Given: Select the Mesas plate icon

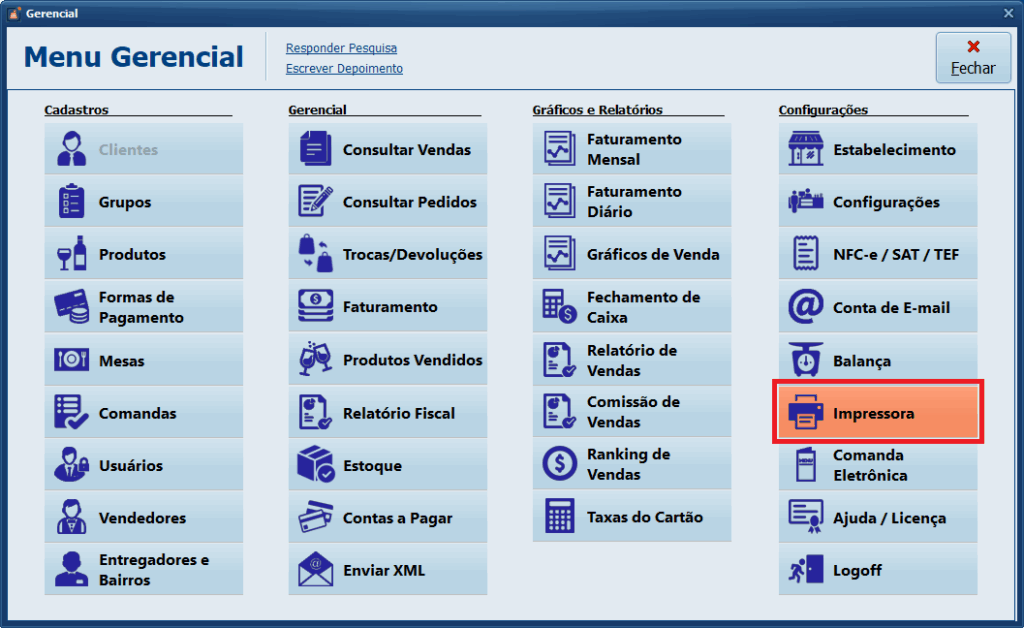Looking at the screenshot, I should click(70, 359).
